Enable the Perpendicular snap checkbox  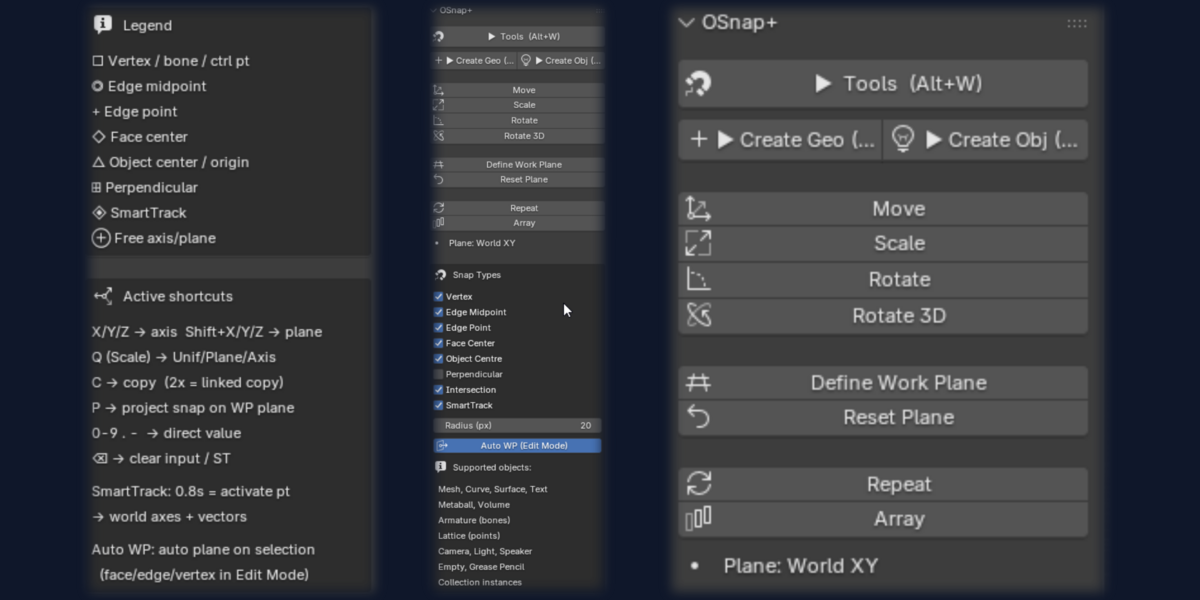click(x=439, y=374)
